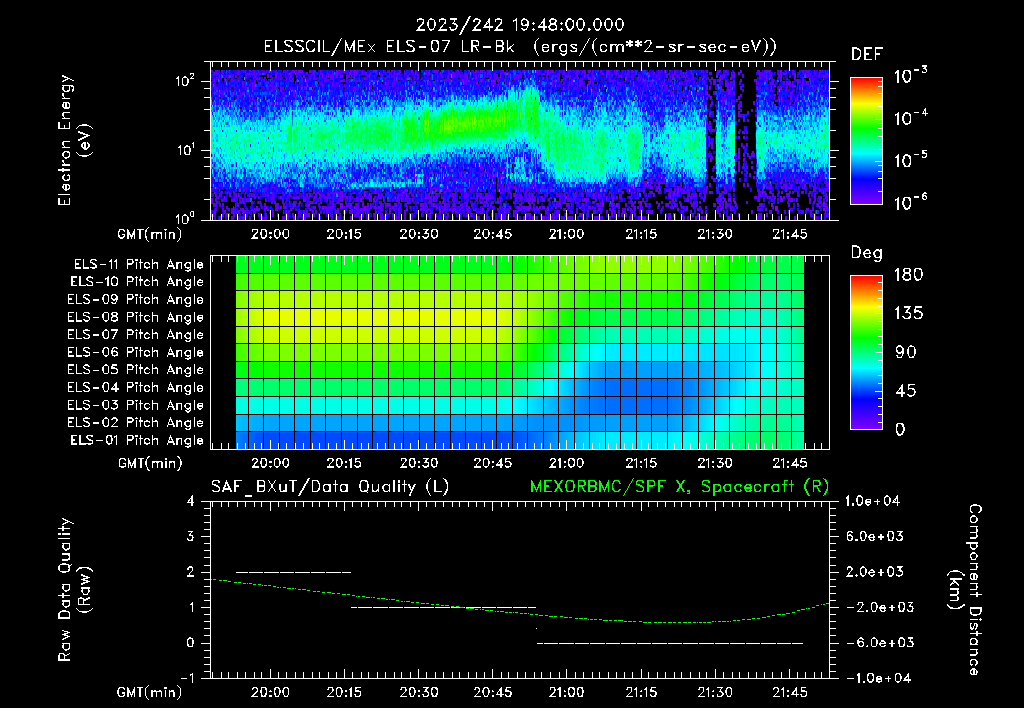Viewport: 1024px width, 708px height.
Task: Click the ELS-07 Pitch Angle row label
Action: [x=135, y=335]
